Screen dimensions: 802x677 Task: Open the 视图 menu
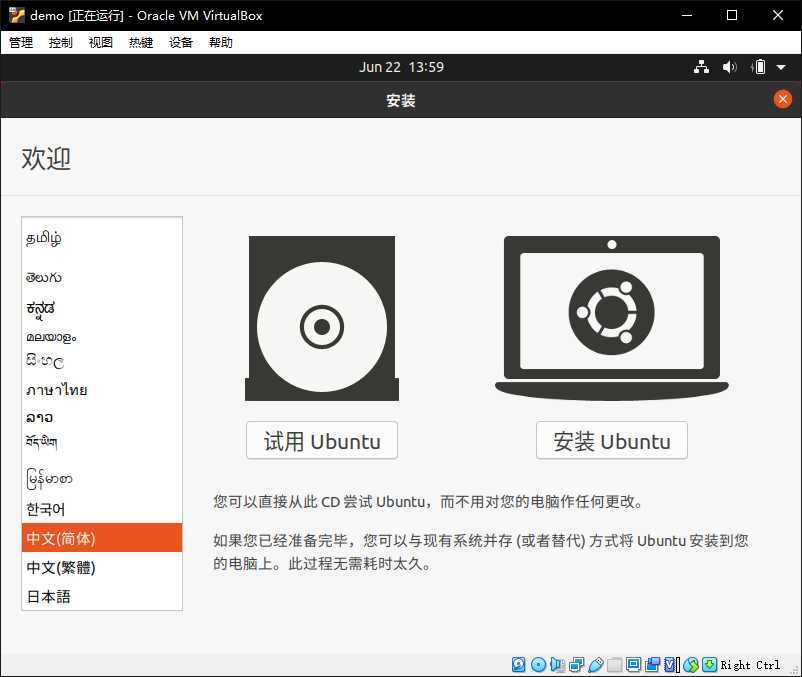point(101,42)
